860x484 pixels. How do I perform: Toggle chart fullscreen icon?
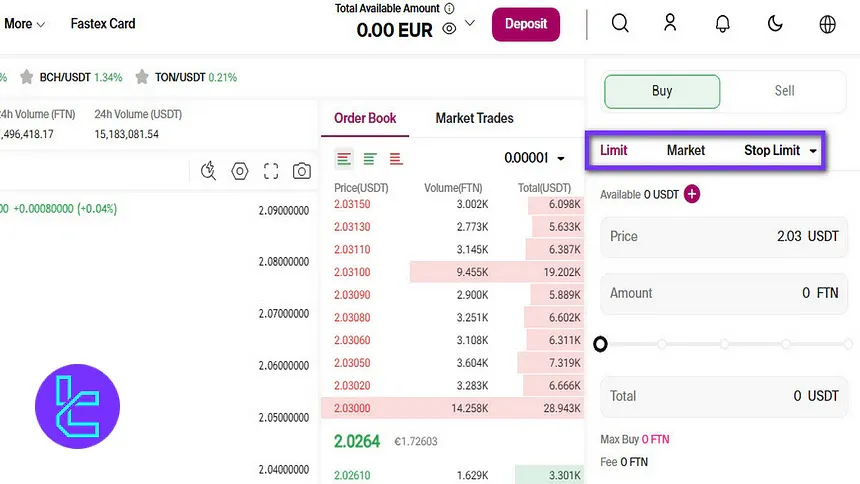pyautogui.click(x=271, y=171)
